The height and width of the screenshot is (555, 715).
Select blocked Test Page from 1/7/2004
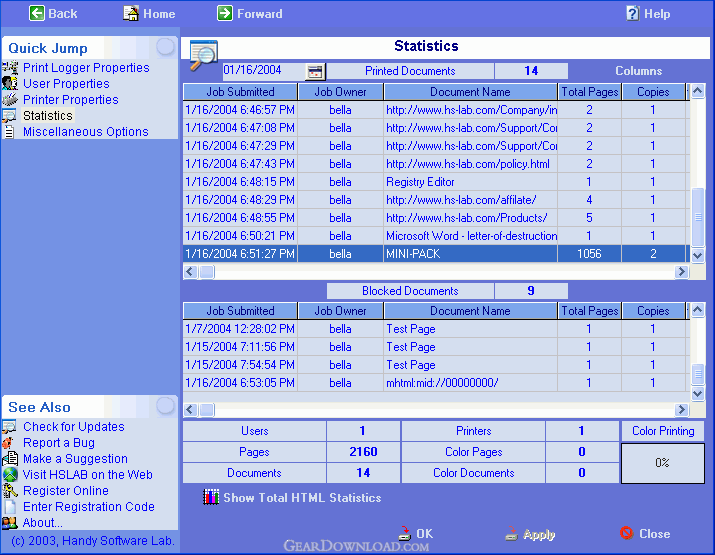pyautogui.click(x=434, y=329)
